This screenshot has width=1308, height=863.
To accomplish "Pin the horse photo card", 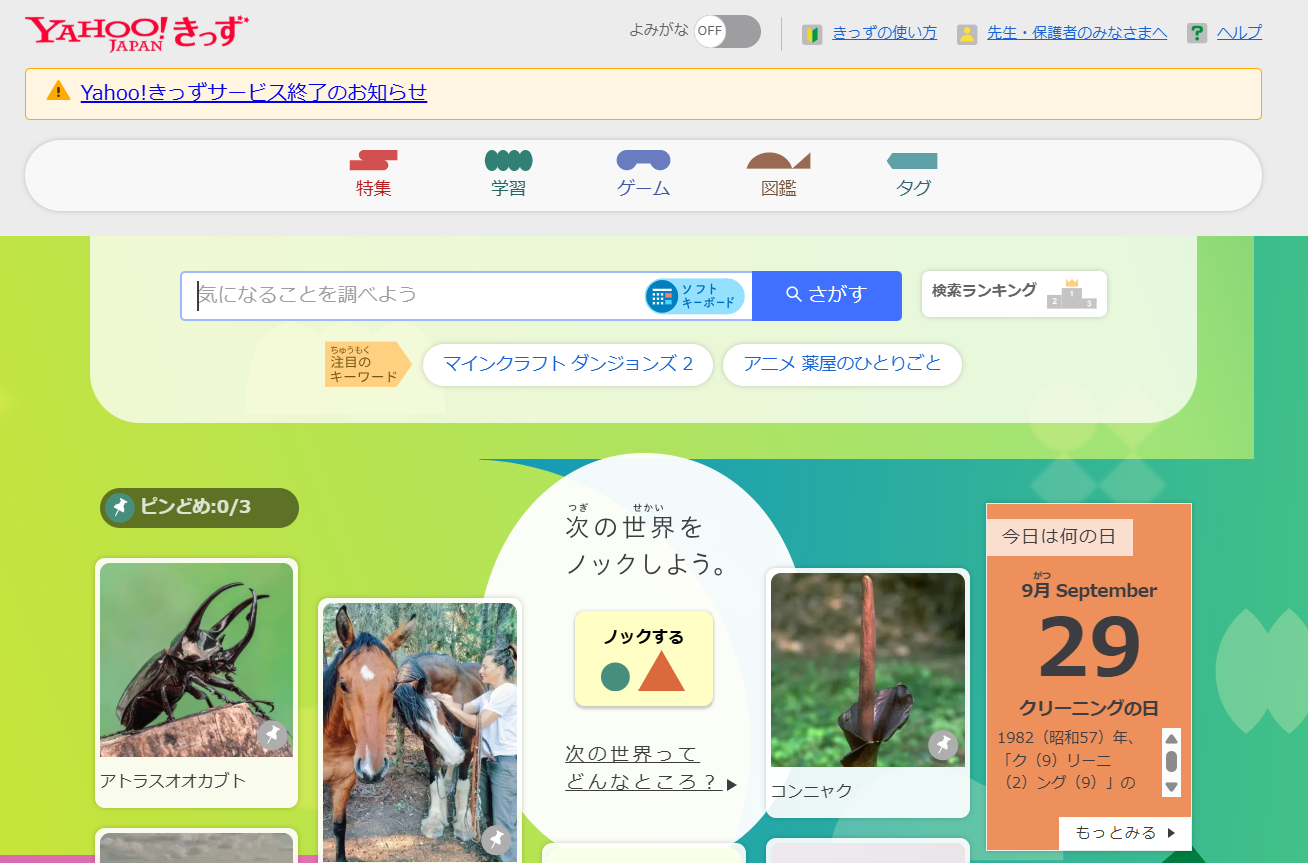I will click(x=496, y=840).
